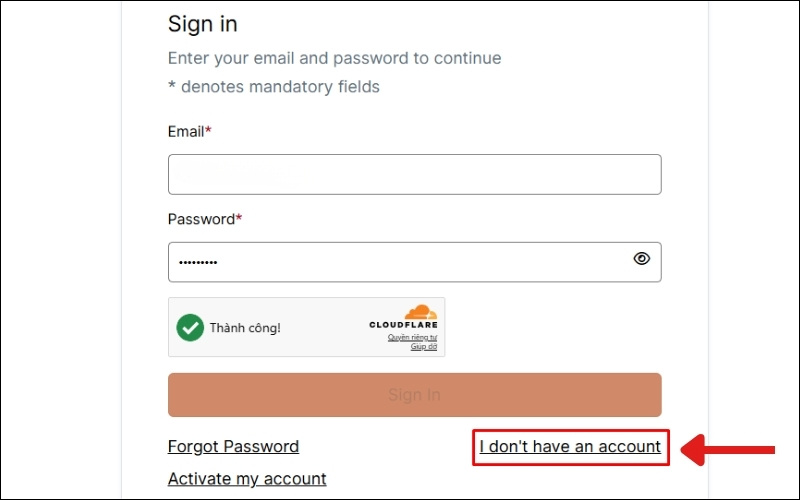This screenshot has width=800, height=500.
Task: Click the orange Cloudflare cloud logo
Action: tap(420, 312)
